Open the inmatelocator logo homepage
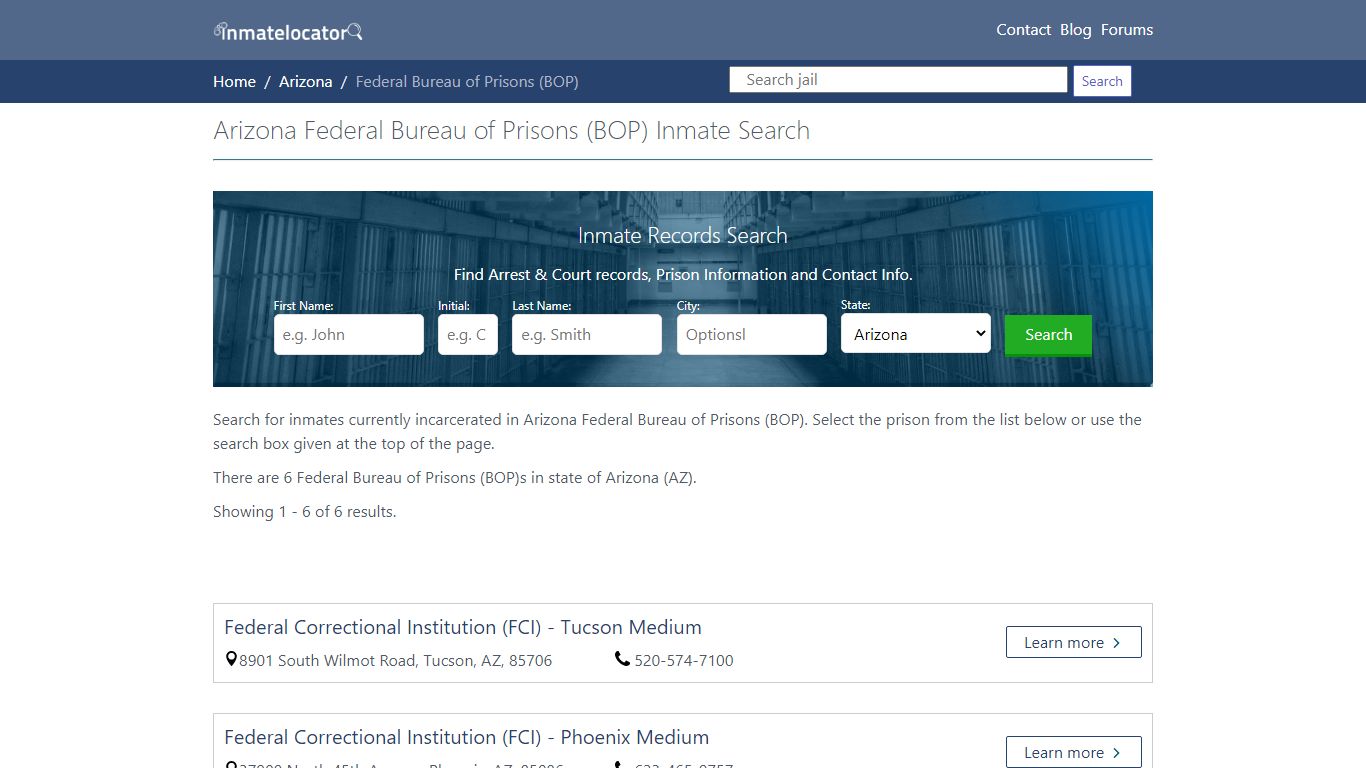1366x768 pixels. point(288,31)
